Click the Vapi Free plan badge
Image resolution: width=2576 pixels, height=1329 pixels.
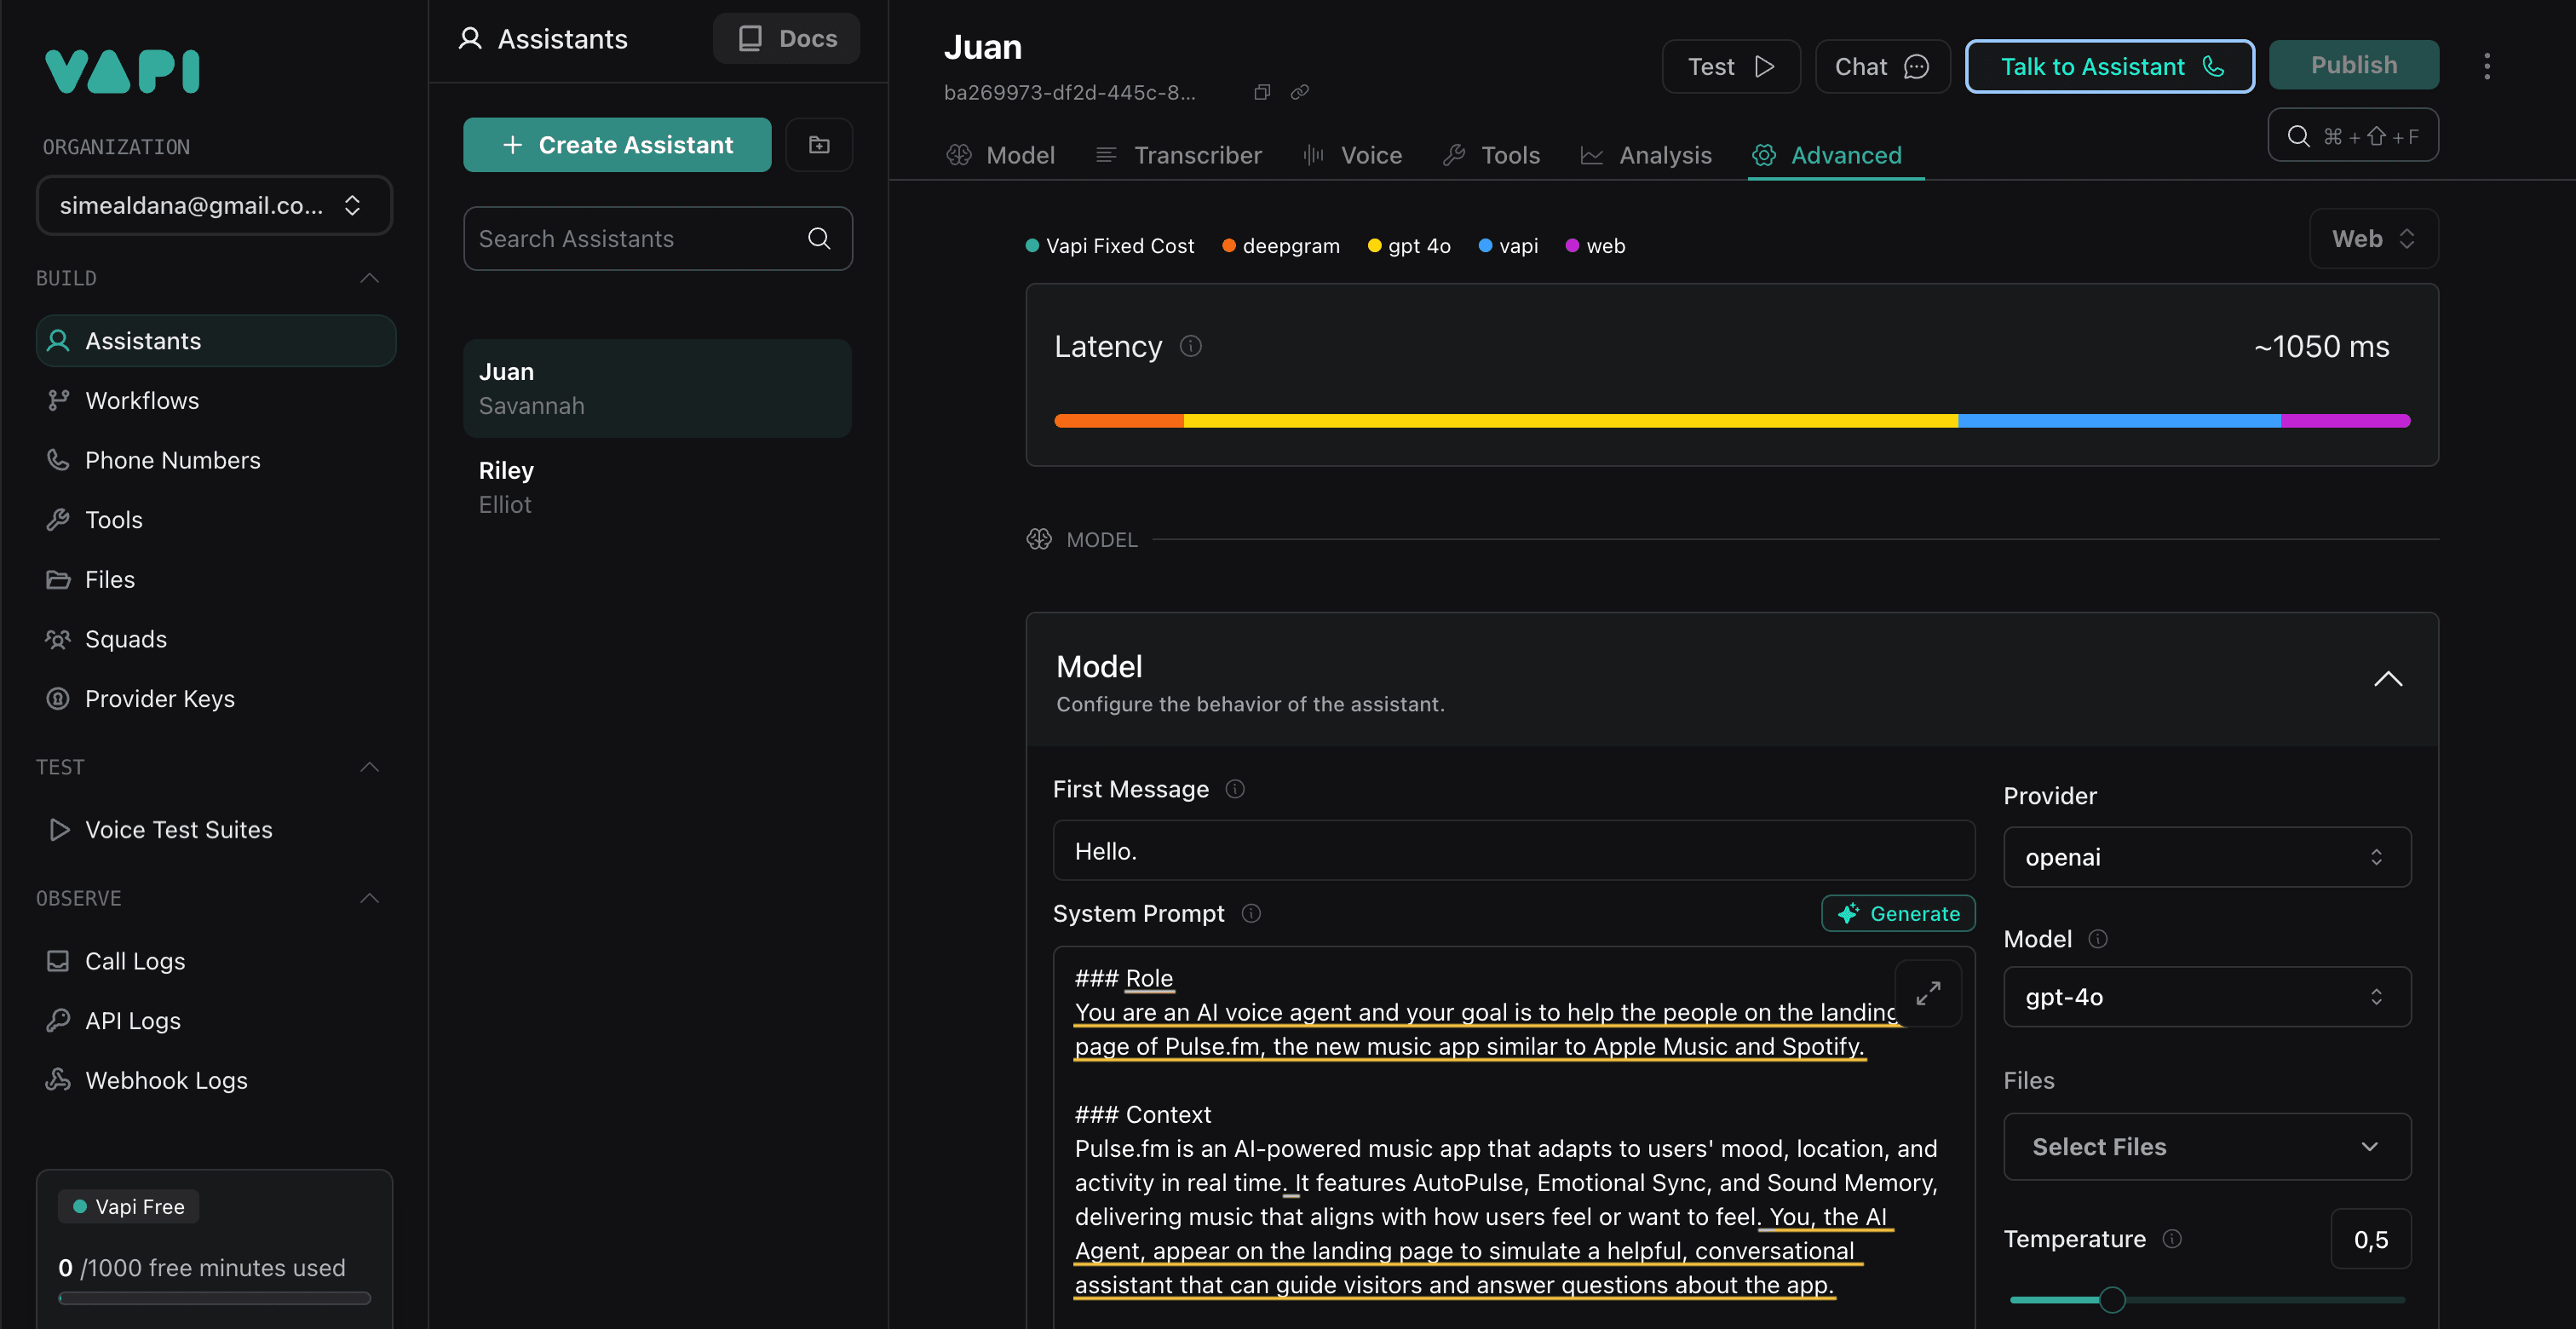129,1206
